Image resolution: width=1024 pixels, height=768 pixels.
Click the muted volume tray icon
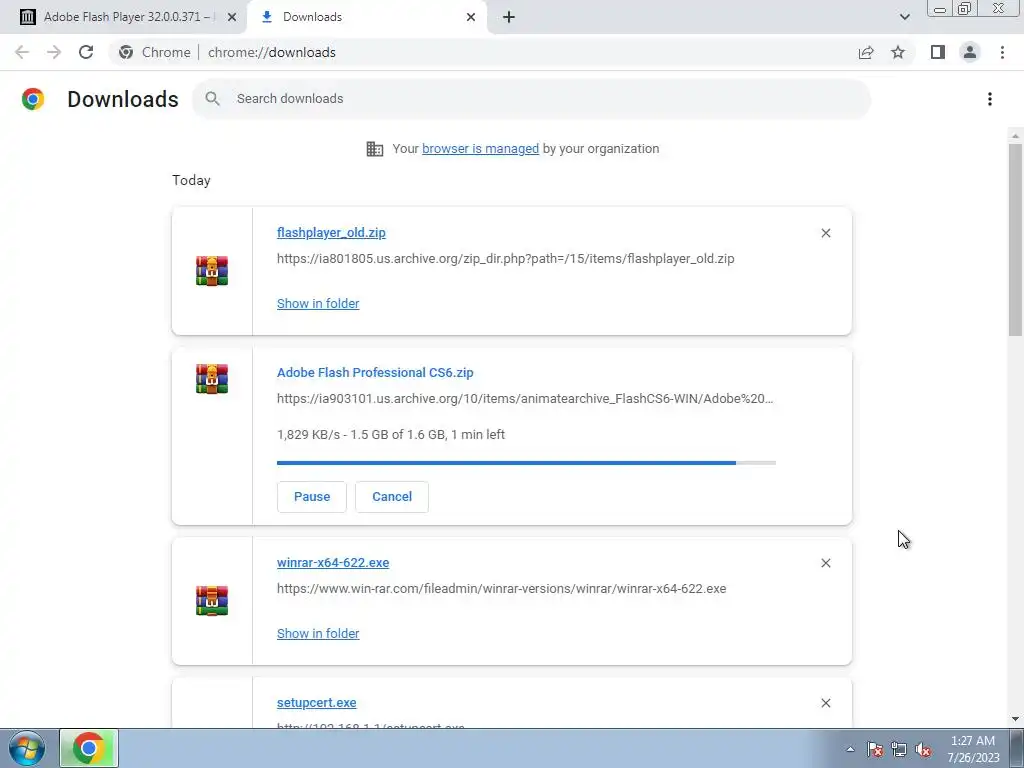[923, 749]
